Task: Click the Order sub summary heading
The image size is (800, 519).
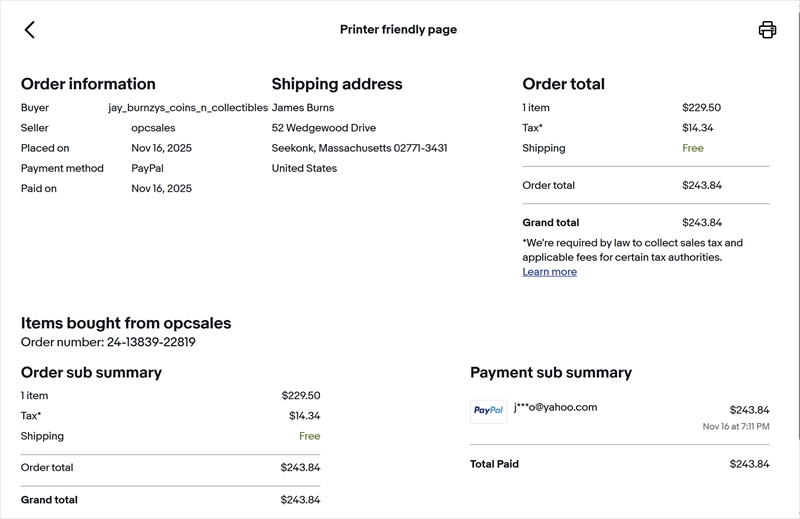Action: click(x=91, y=372)
